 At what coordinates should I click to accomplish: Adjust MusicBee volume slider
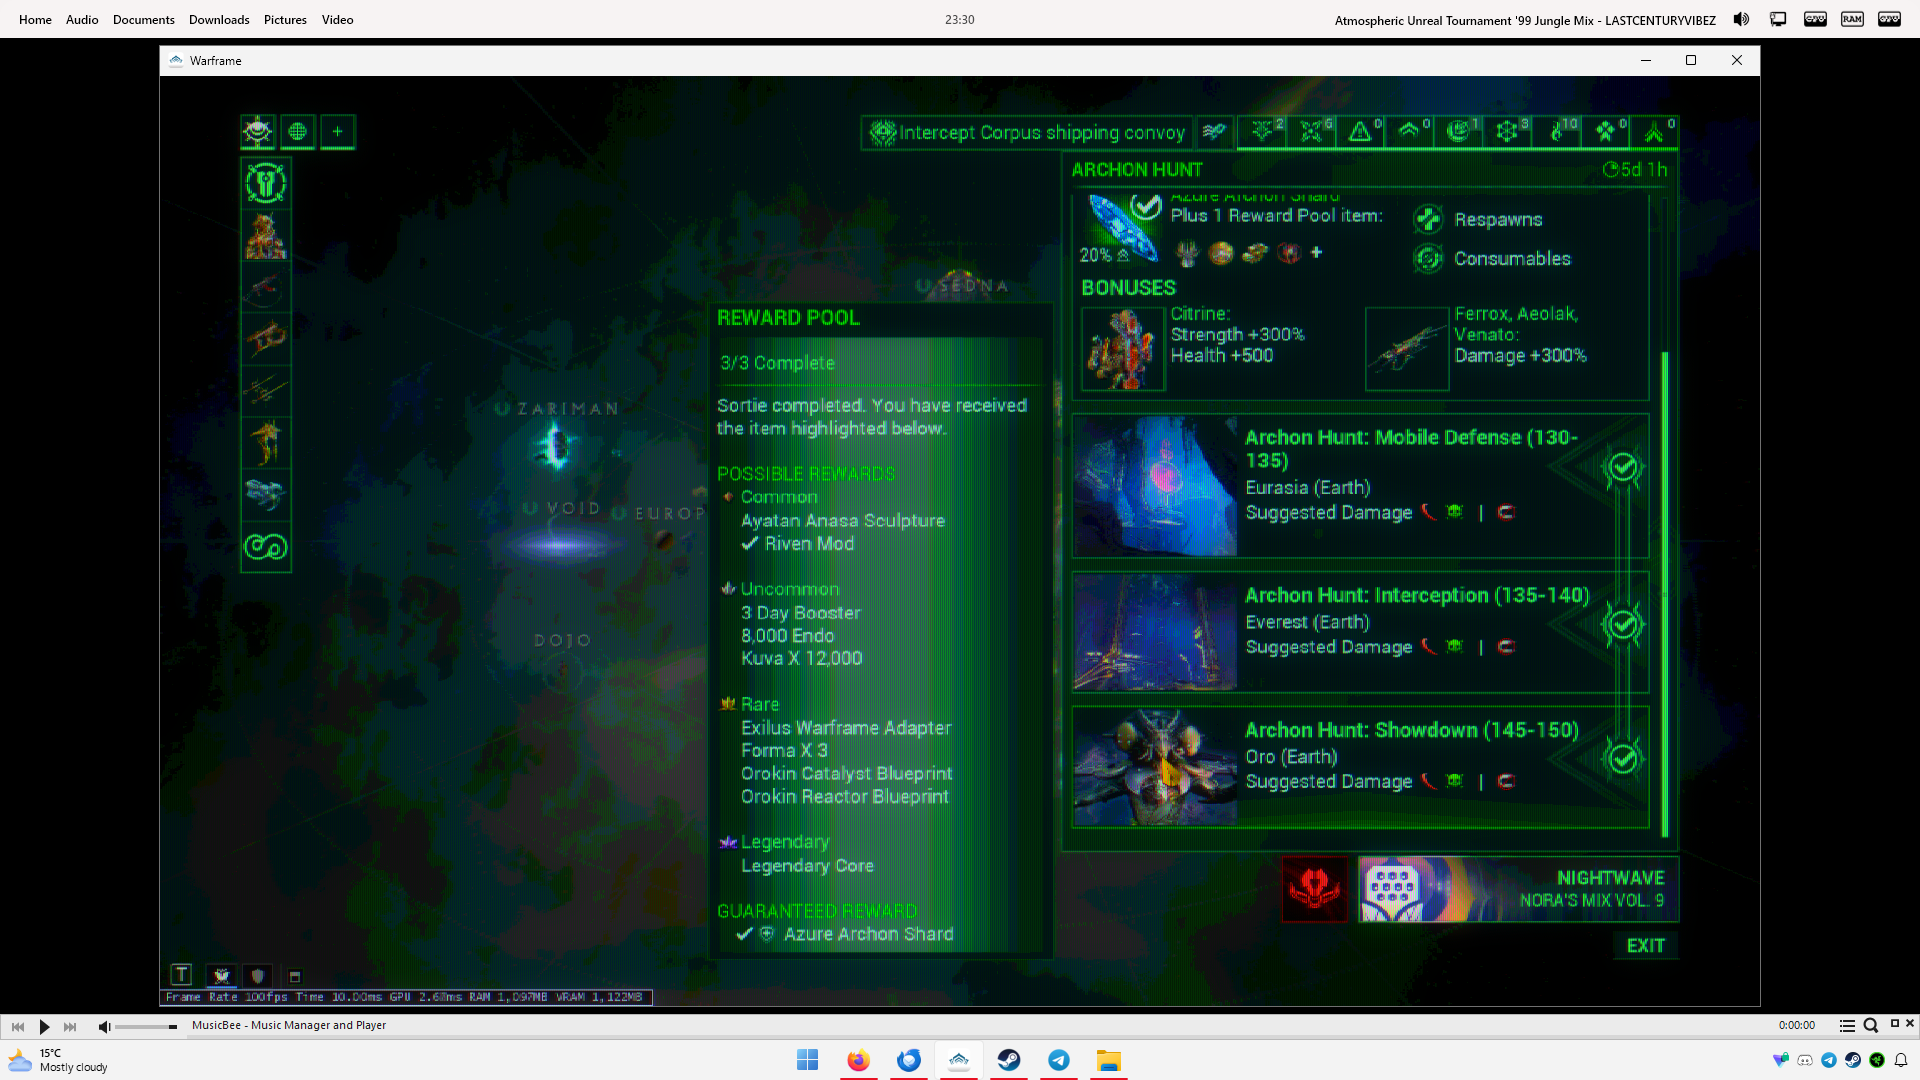pos(146,1027)
